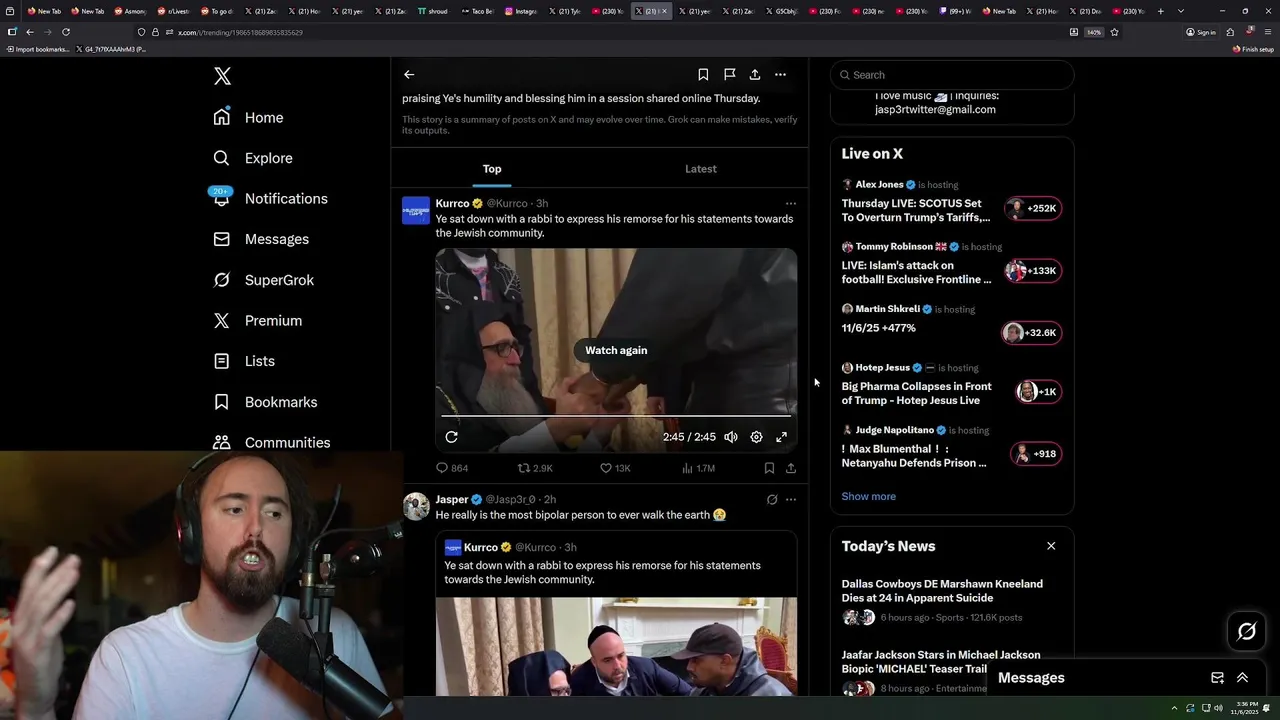Viewport: 1280px width, 720px height.
Task: Bookmark the story from the header bar
Action: (x=703, y=74)
